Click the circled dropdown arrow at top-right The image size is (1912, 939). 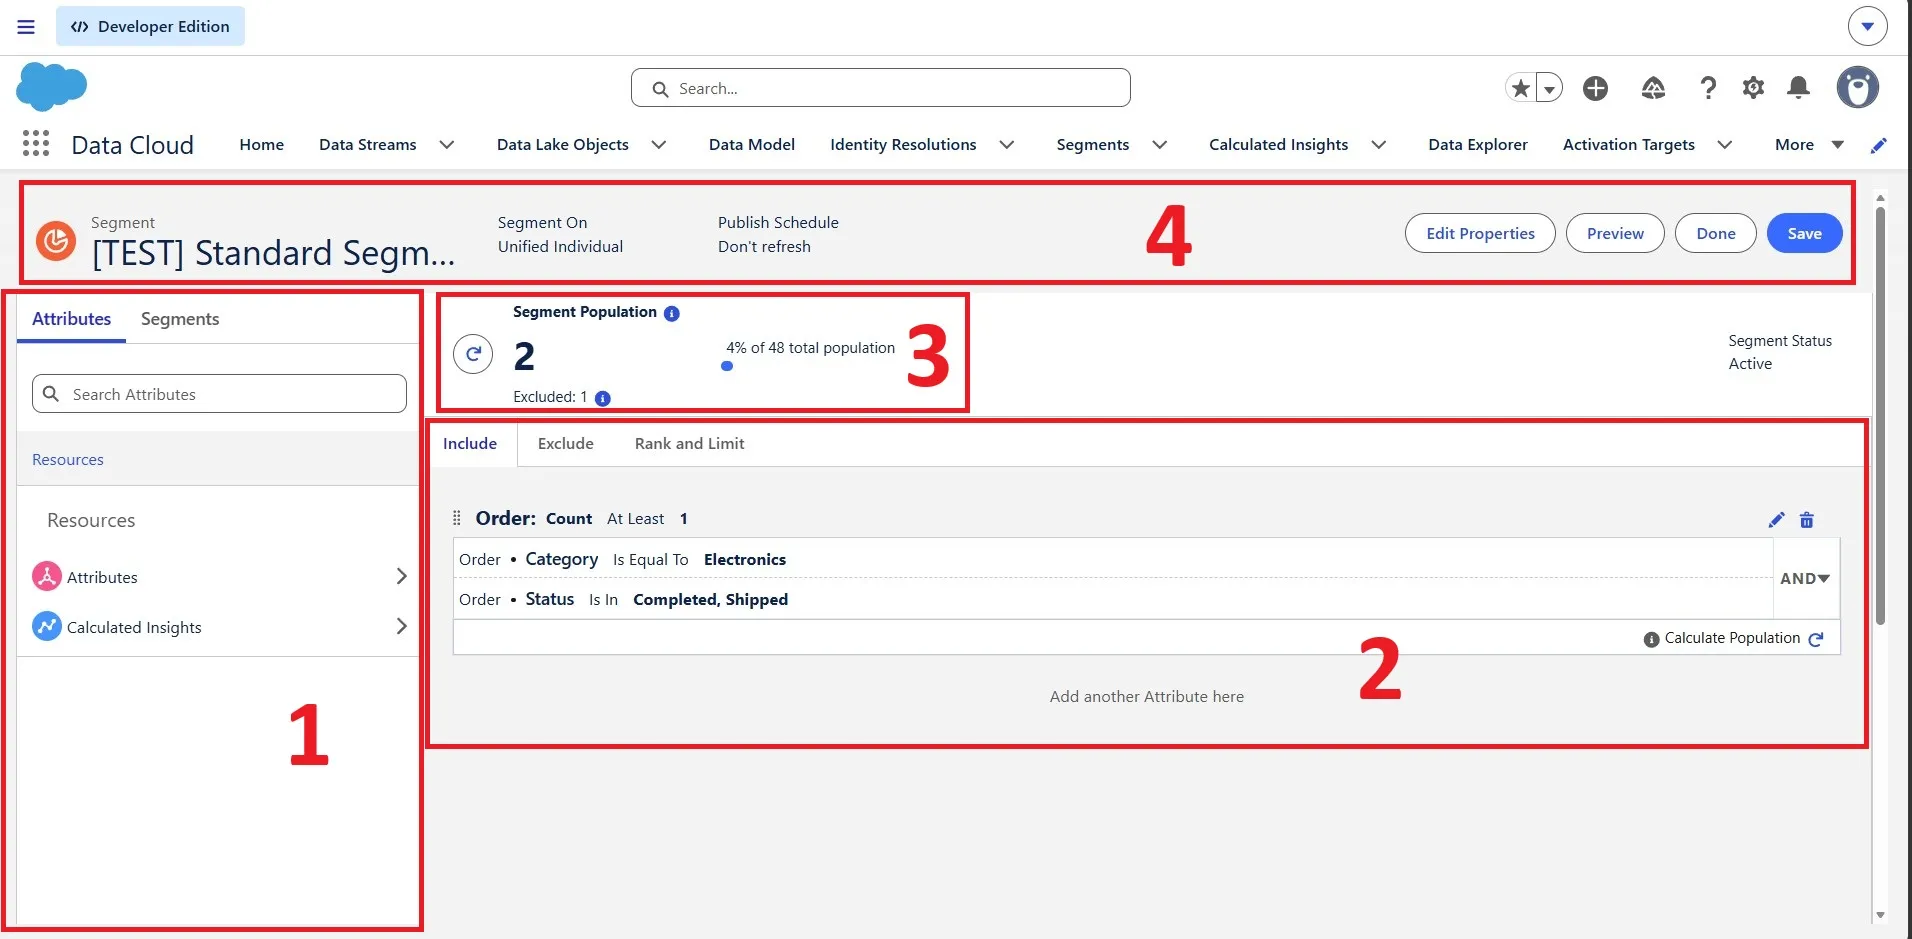tap(1867, 27)
